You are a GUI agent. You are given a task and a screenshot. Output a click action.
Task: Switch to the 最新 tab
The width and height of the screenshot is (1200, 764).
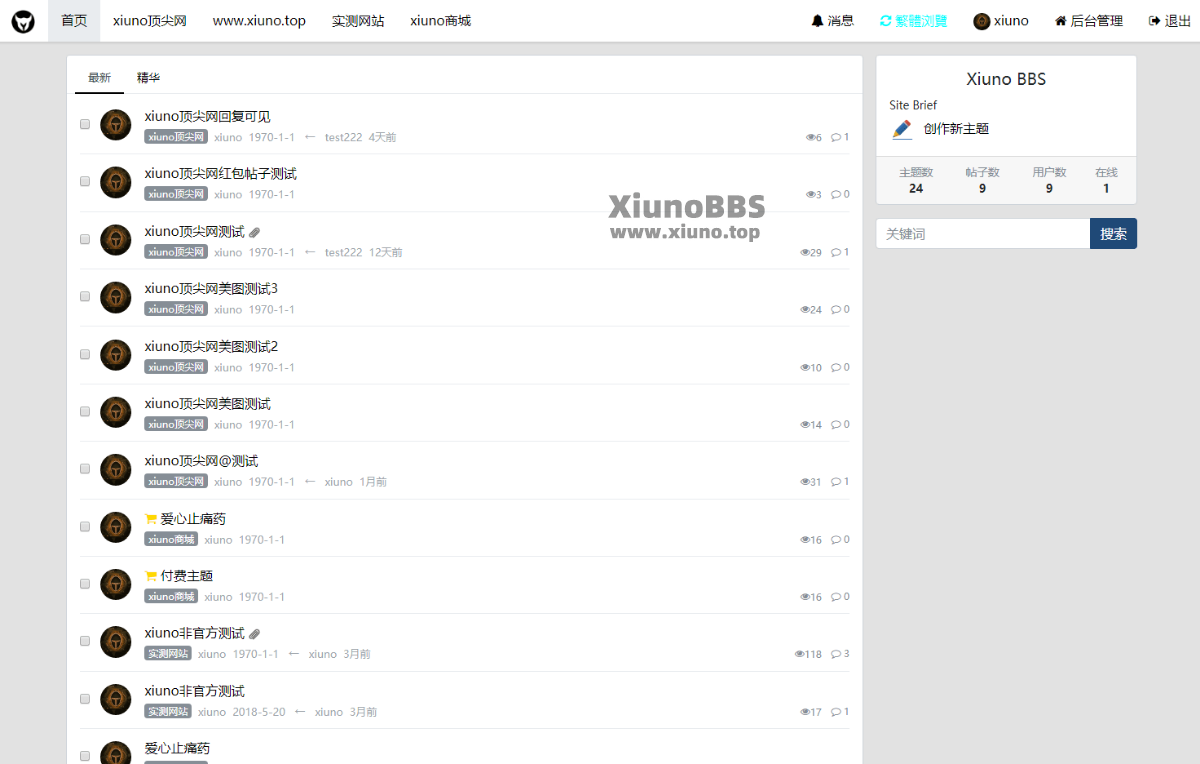click(x=99, y=77)
